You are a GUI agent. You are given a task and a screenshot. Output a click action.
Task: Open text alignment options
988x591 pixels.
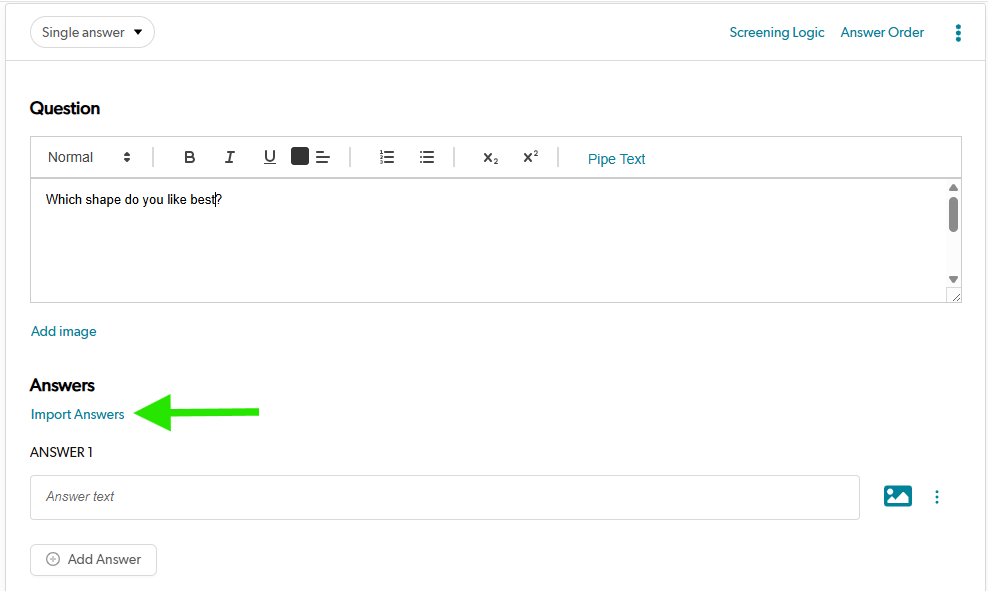323,157
